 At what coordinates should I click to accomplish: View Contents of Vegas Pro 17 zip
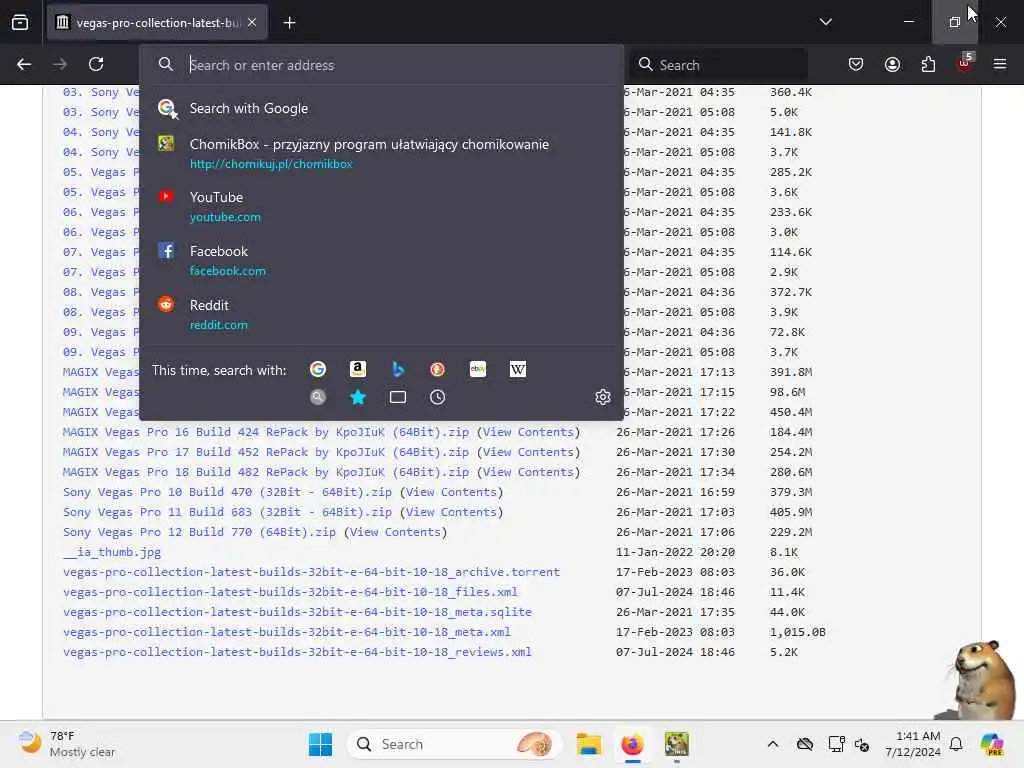click(x=528, y=452)
